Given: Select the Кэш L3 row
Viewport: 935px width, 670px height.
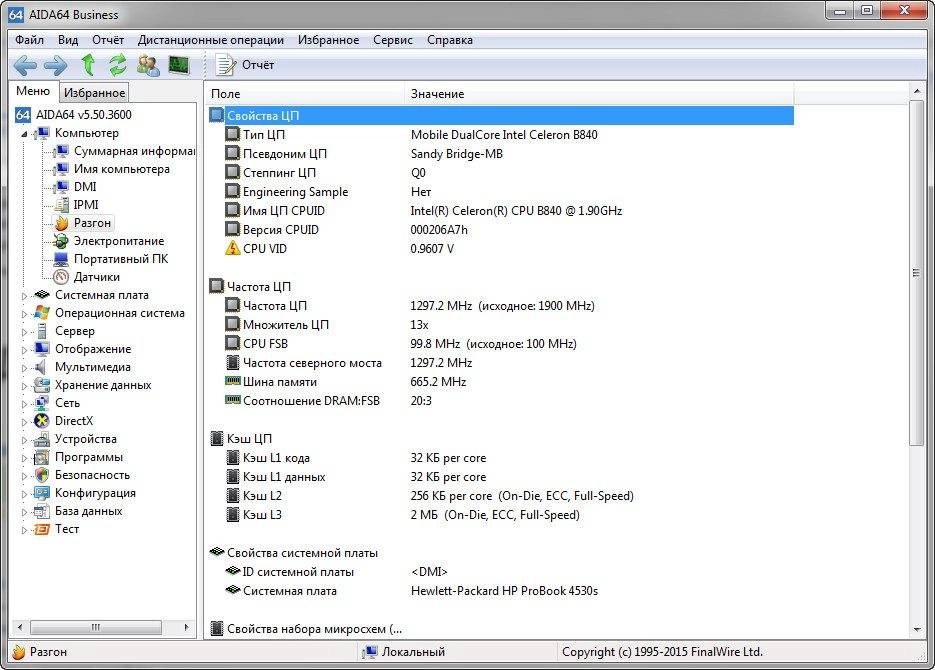Looking at the screenshot, I should pyautogui.click(x=501, y=514).
